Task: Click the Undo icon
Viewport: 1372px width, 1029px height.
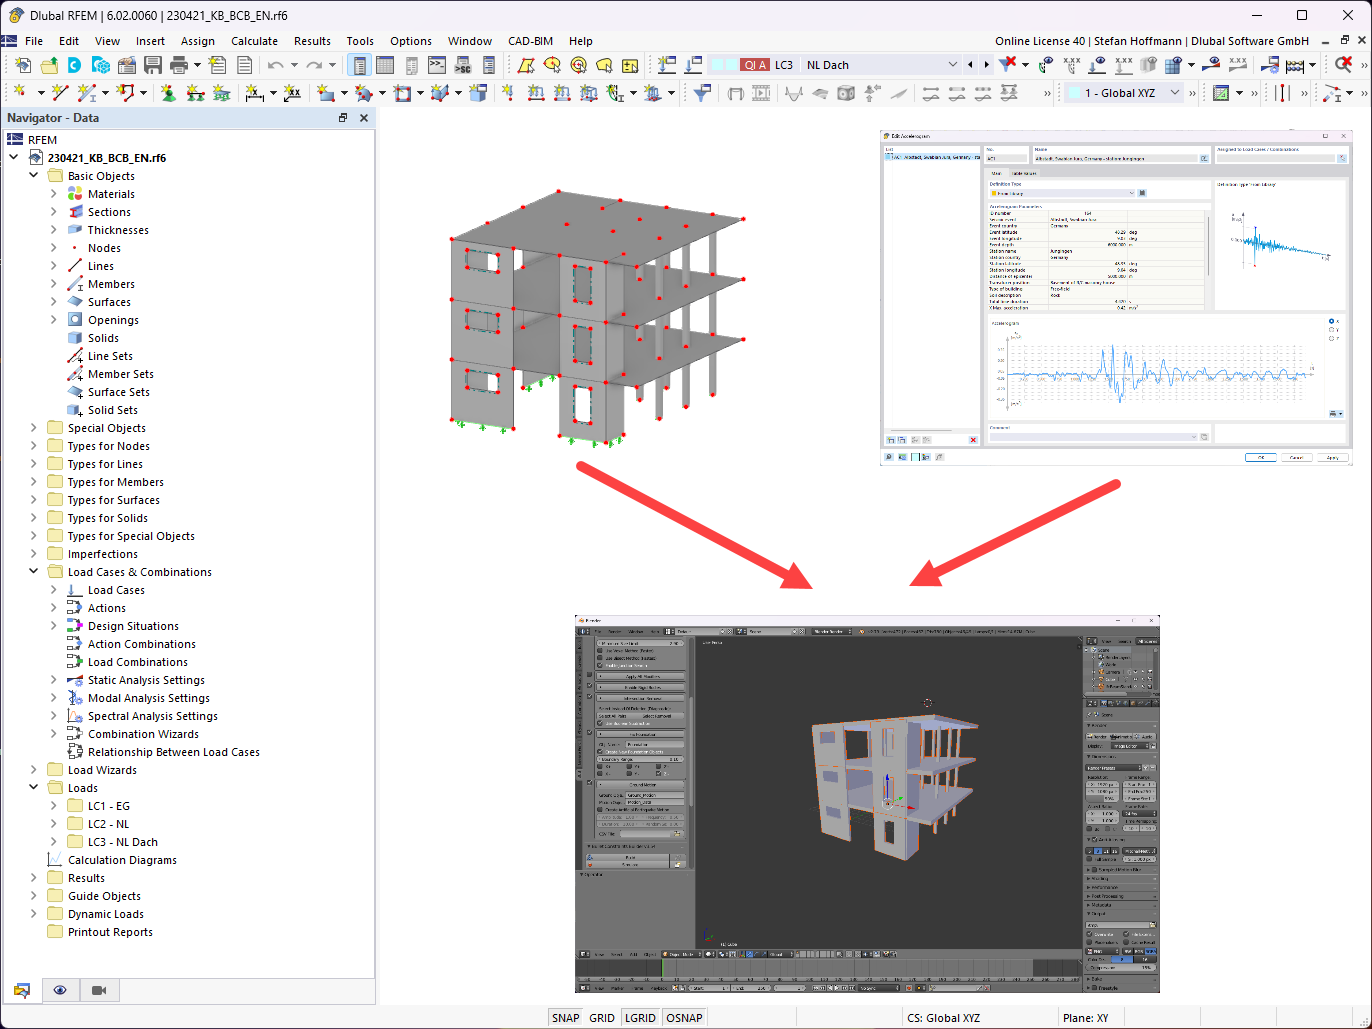Action: point(275,64)
